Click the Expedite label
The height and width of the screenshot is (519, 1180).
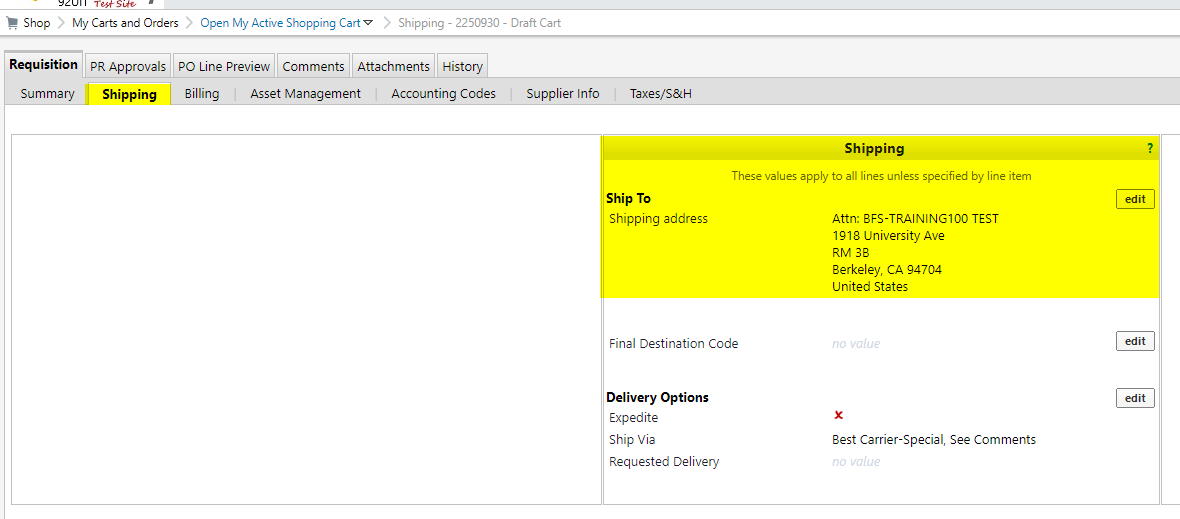point(634,417)
